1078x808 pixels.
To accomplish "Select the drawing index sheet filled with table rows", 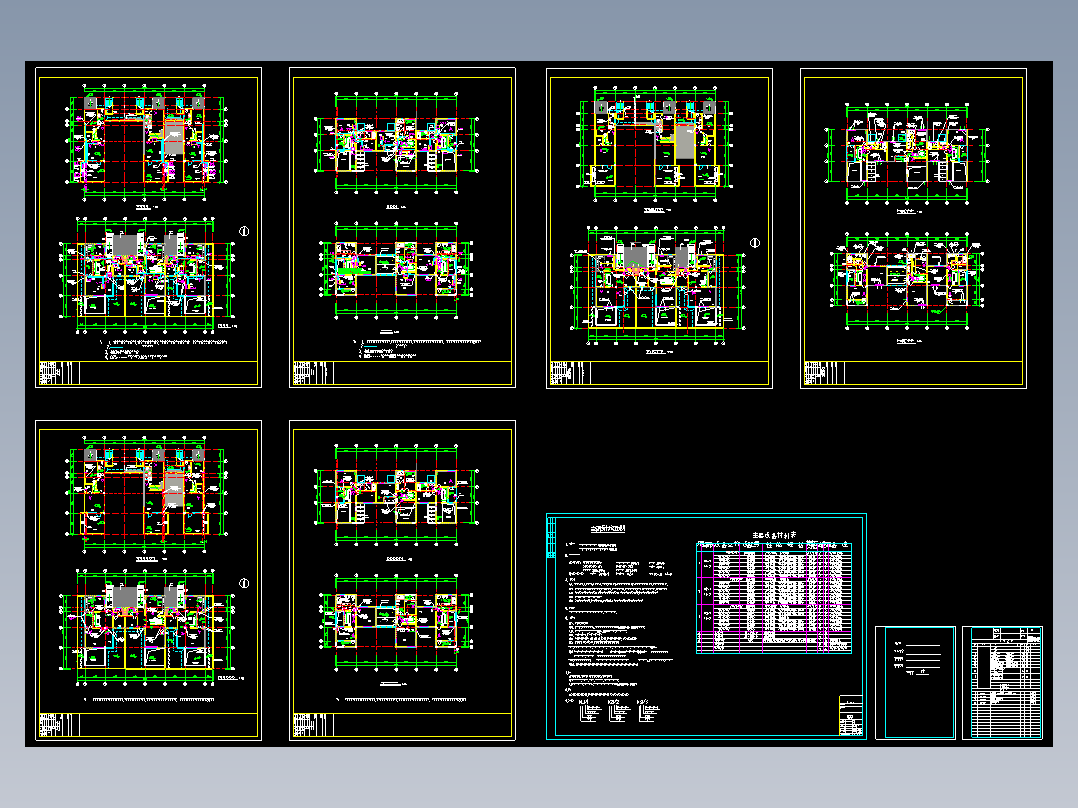I will (x=1002, y=682).
